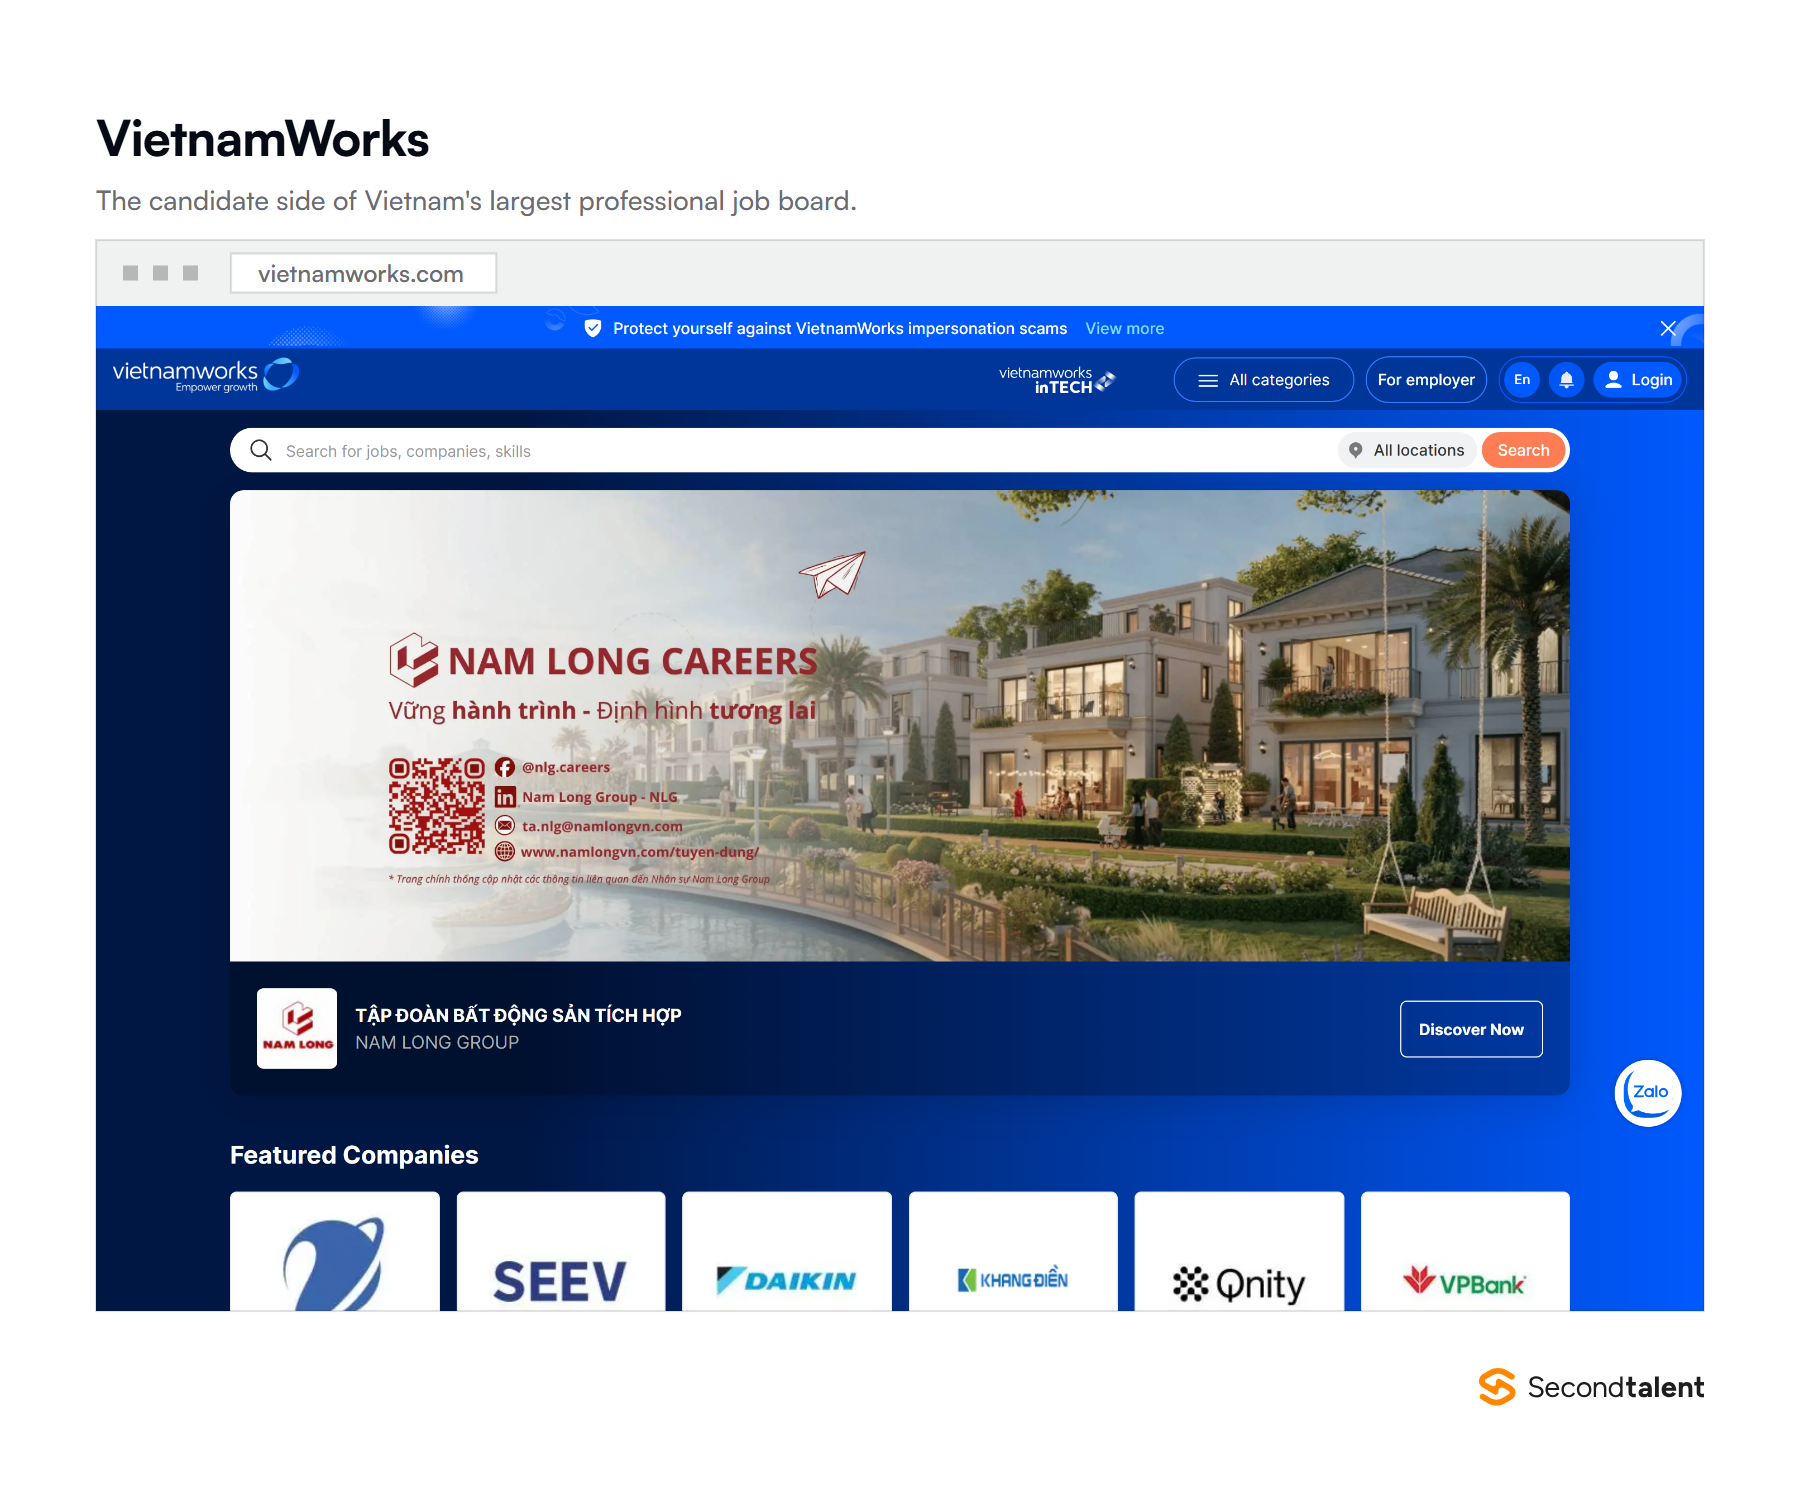Open the VNPT featured company card

tap(335, 1251)
